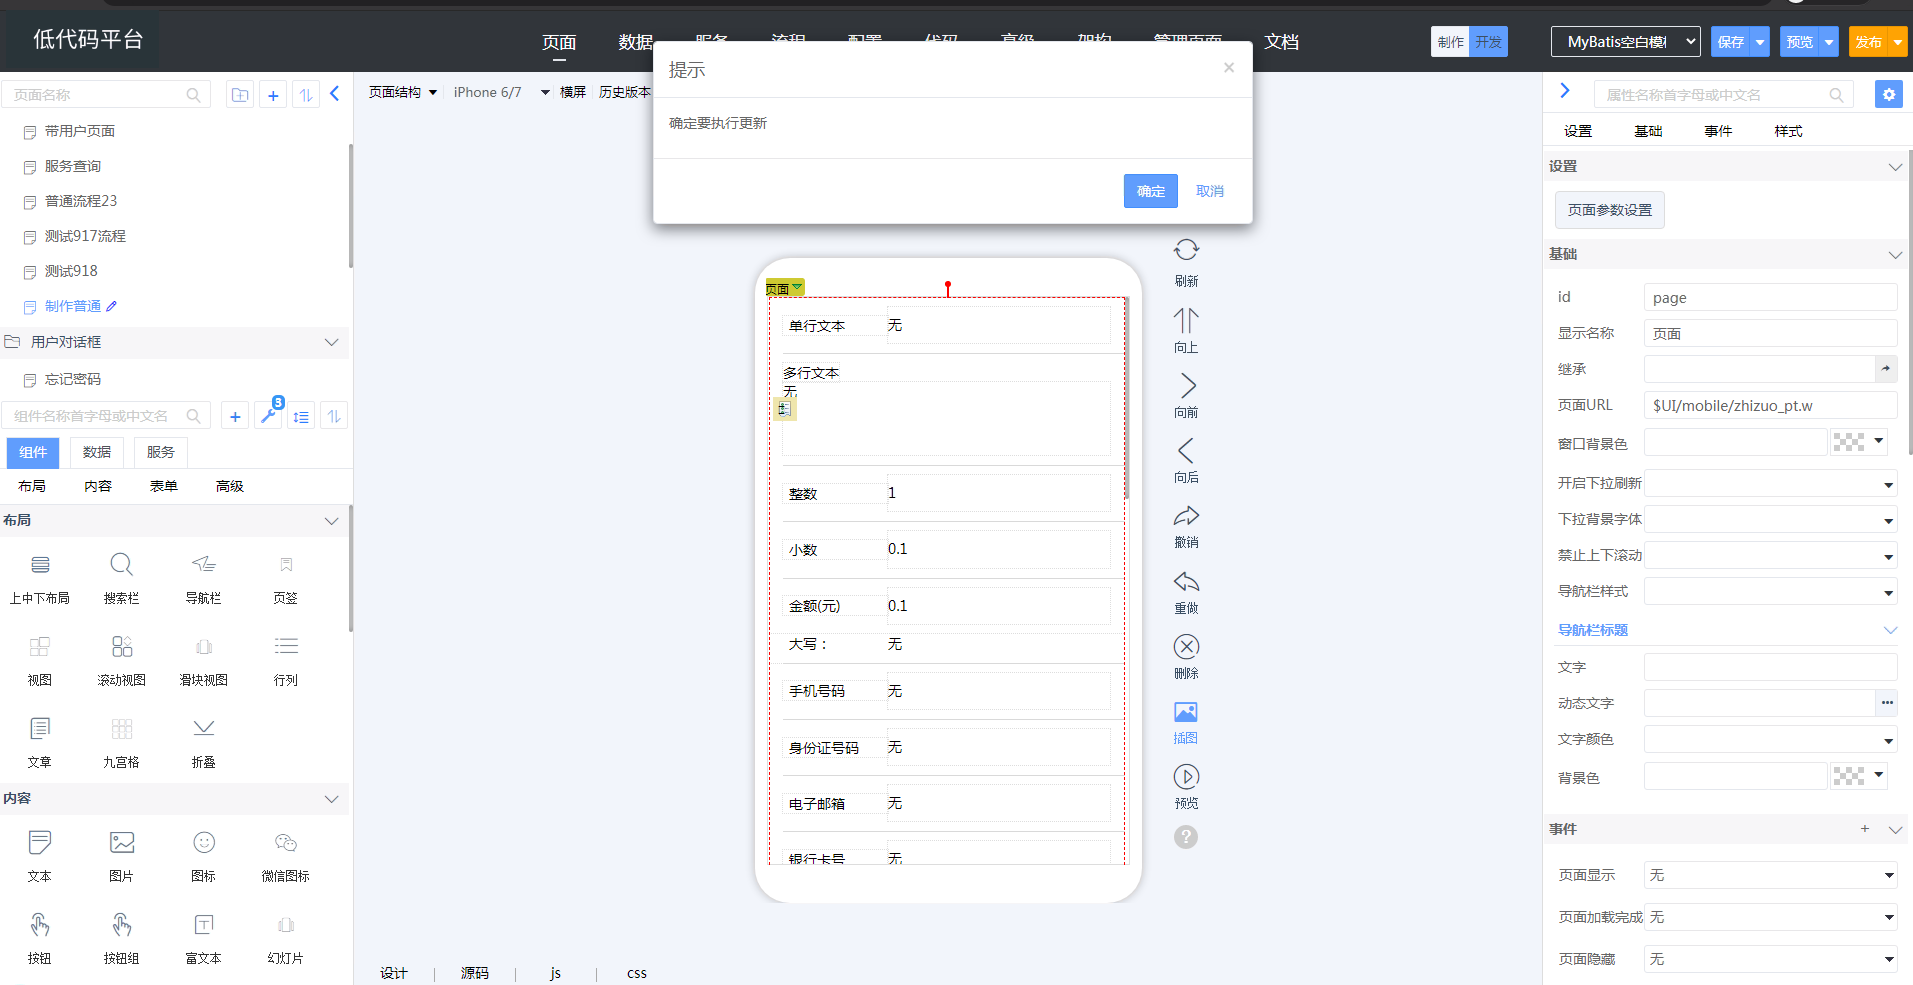Screen dimensions: 1913x985
Task: Select the 测试918 page in list
Action: 71,271
